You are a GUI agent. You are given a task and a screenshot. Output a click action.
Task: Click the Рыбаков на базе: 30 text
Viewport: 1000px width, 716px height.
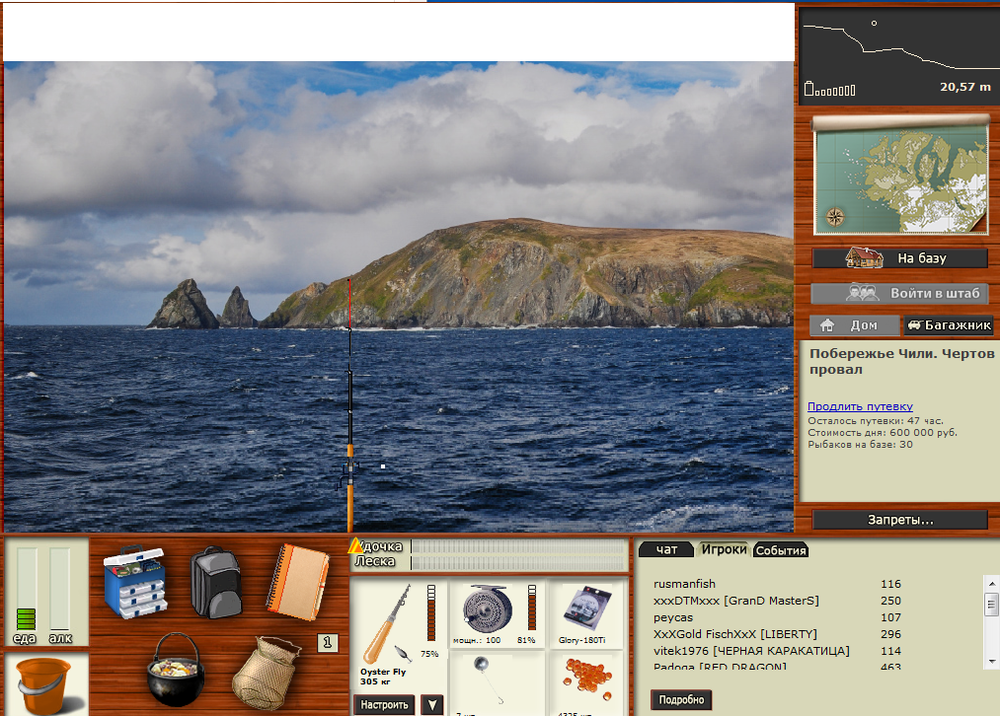click(x=860, y=444)
